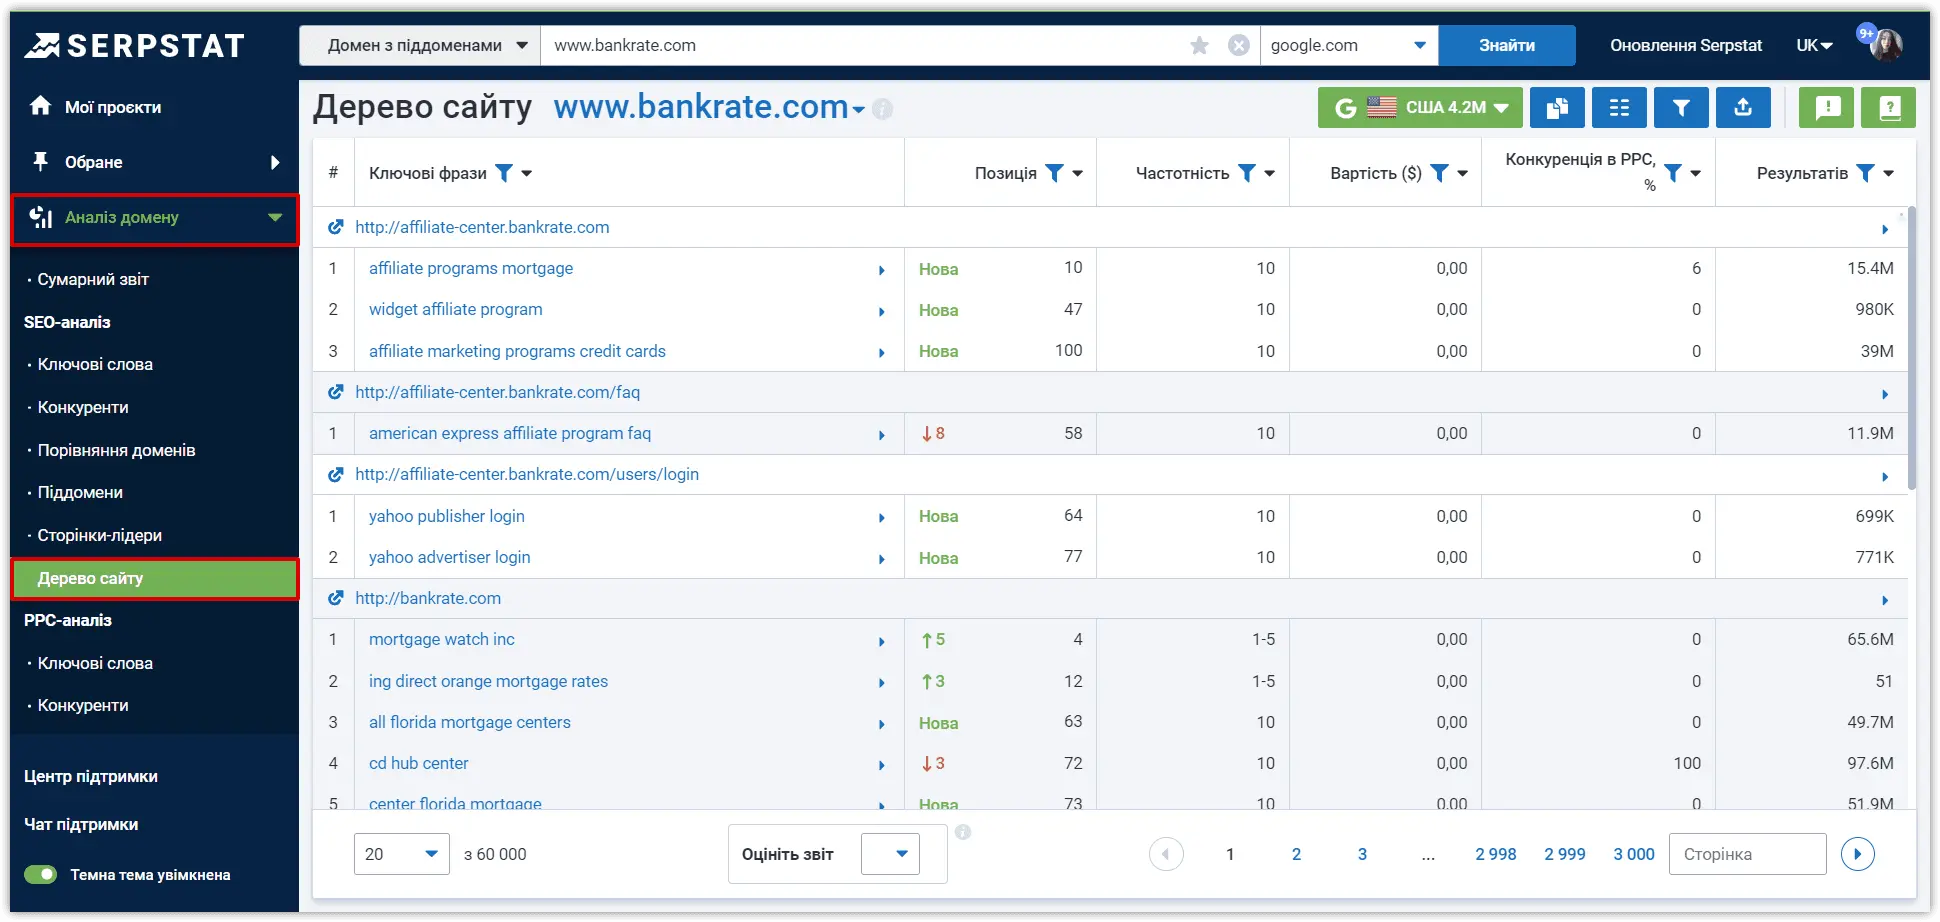Open the filter funnel toolbar button
The height and width of the screenshot is (922, 1940).
[x=1681, y=107]
